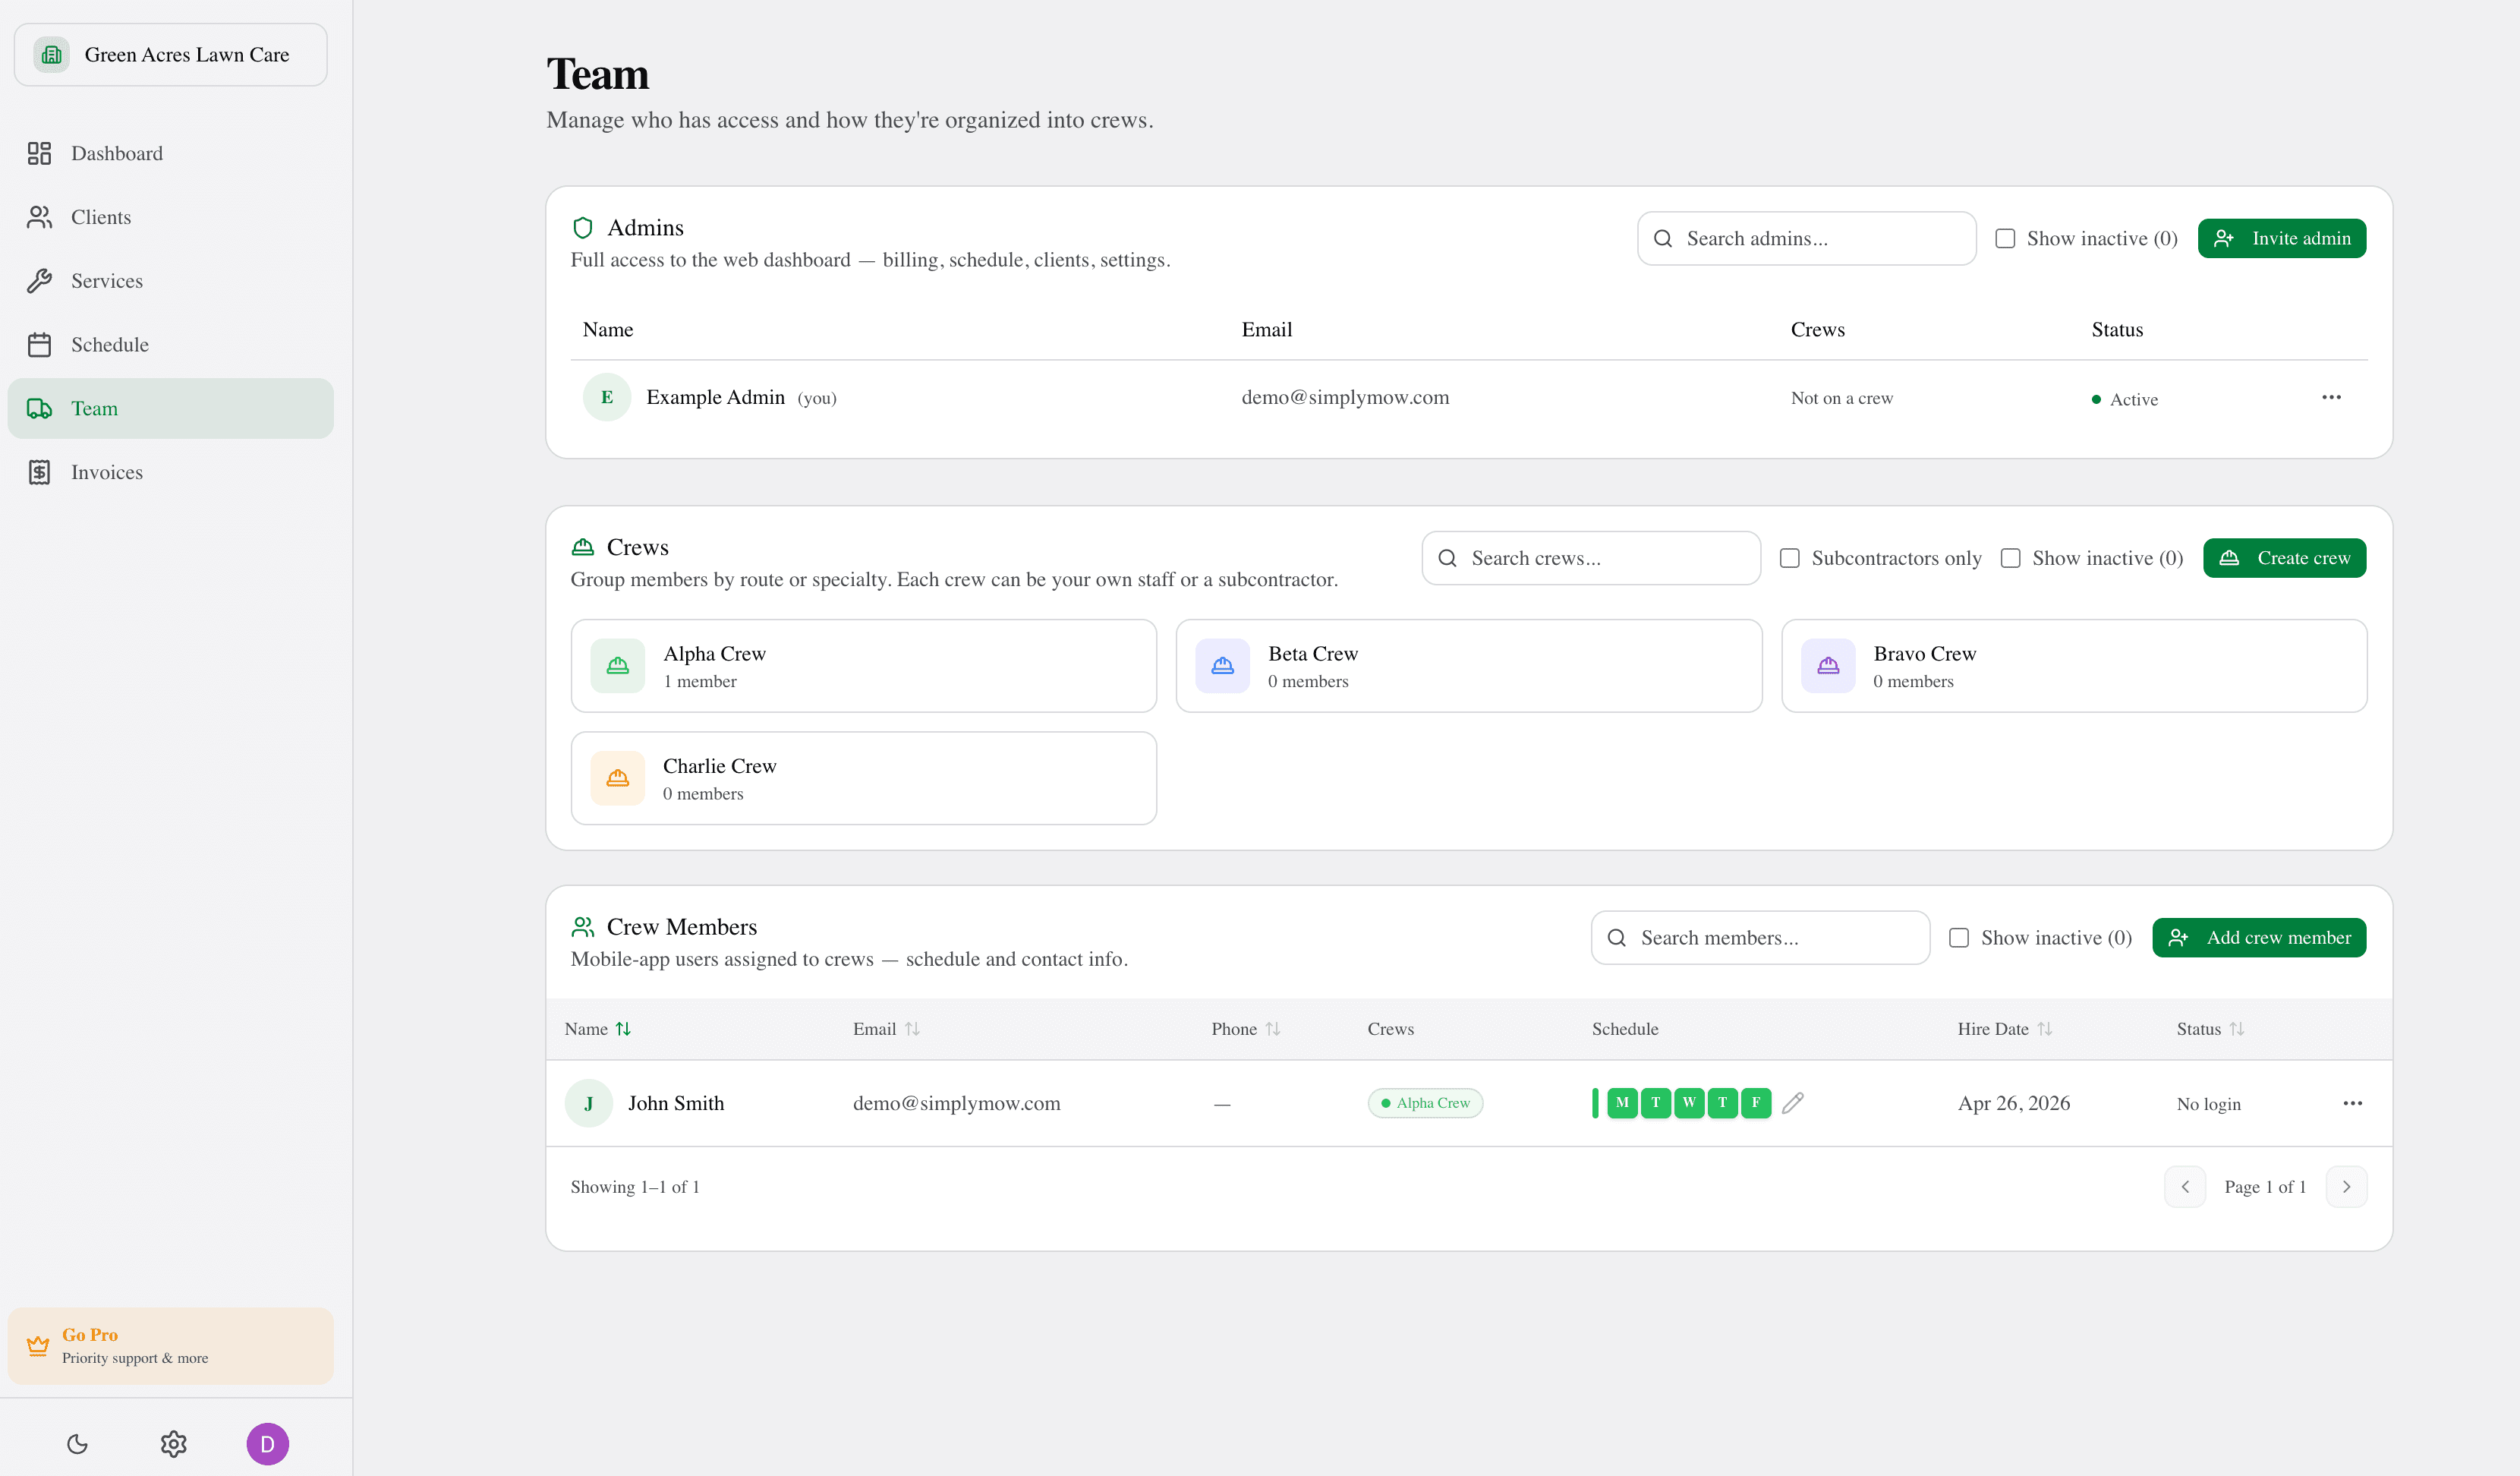This screenshot has height=1476, width=2520.
Task: Click the Invite admin button
Action: click(x=2281, y=238)
